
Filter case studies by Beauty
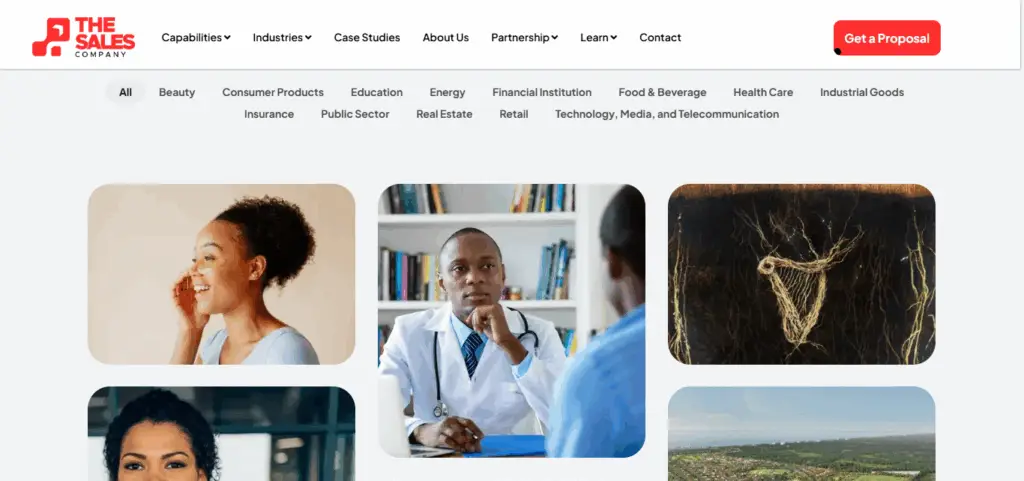pos(177,93)
